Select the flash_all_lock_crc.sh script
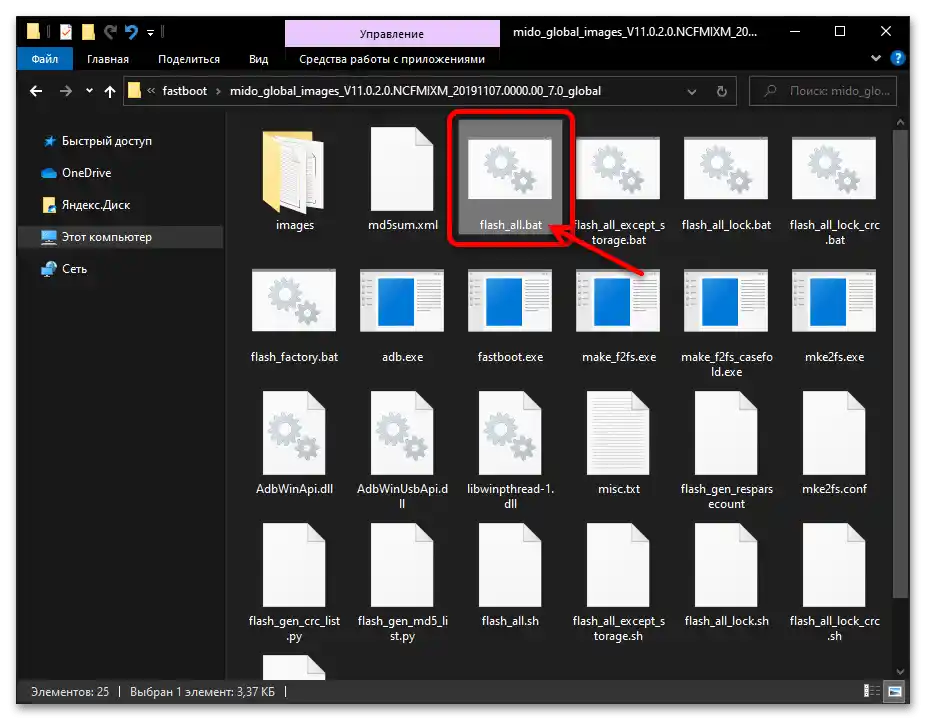 coord(834,582)
